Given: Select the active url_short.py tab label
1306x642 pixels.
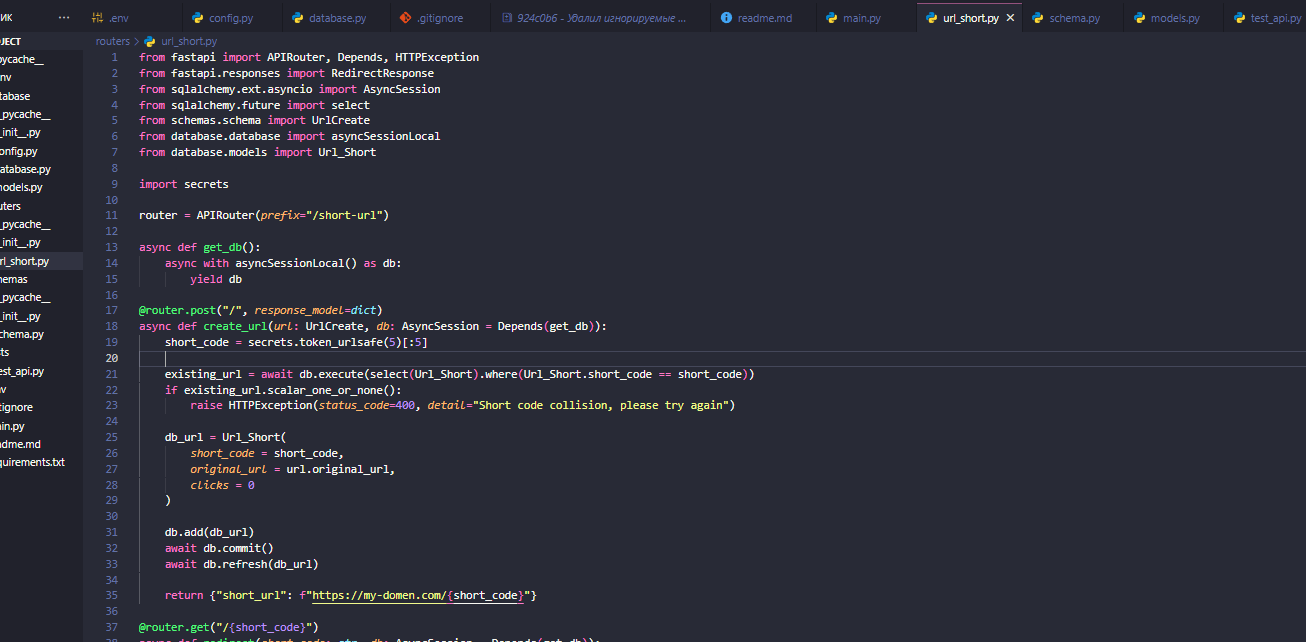Looking at the screenshot, I should point(970,18).
